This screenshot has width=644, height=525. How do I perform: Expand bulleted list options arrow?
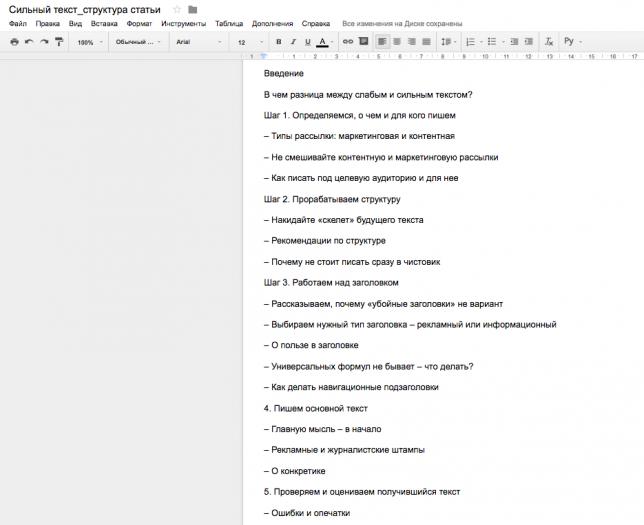click(503, 42)
